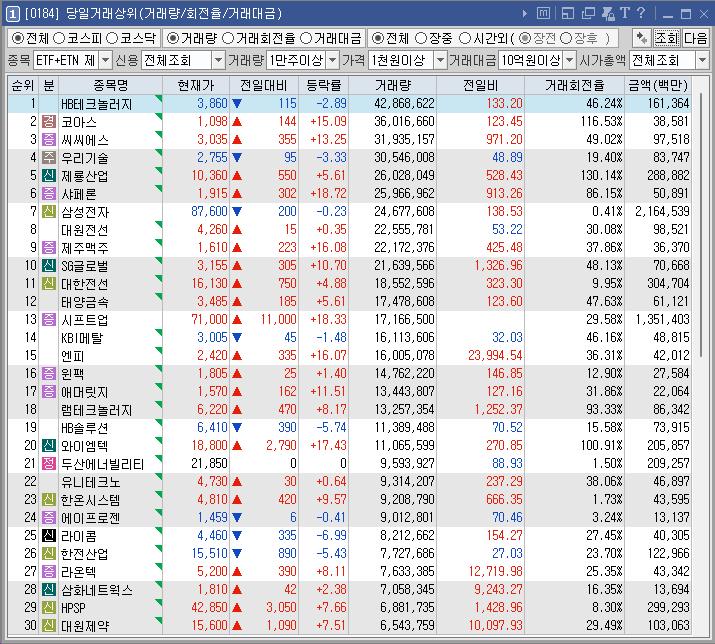Click the linked arrows icon beside 조회
The image size is (715, 644).
pyautogui.click(x=642, y=38)
